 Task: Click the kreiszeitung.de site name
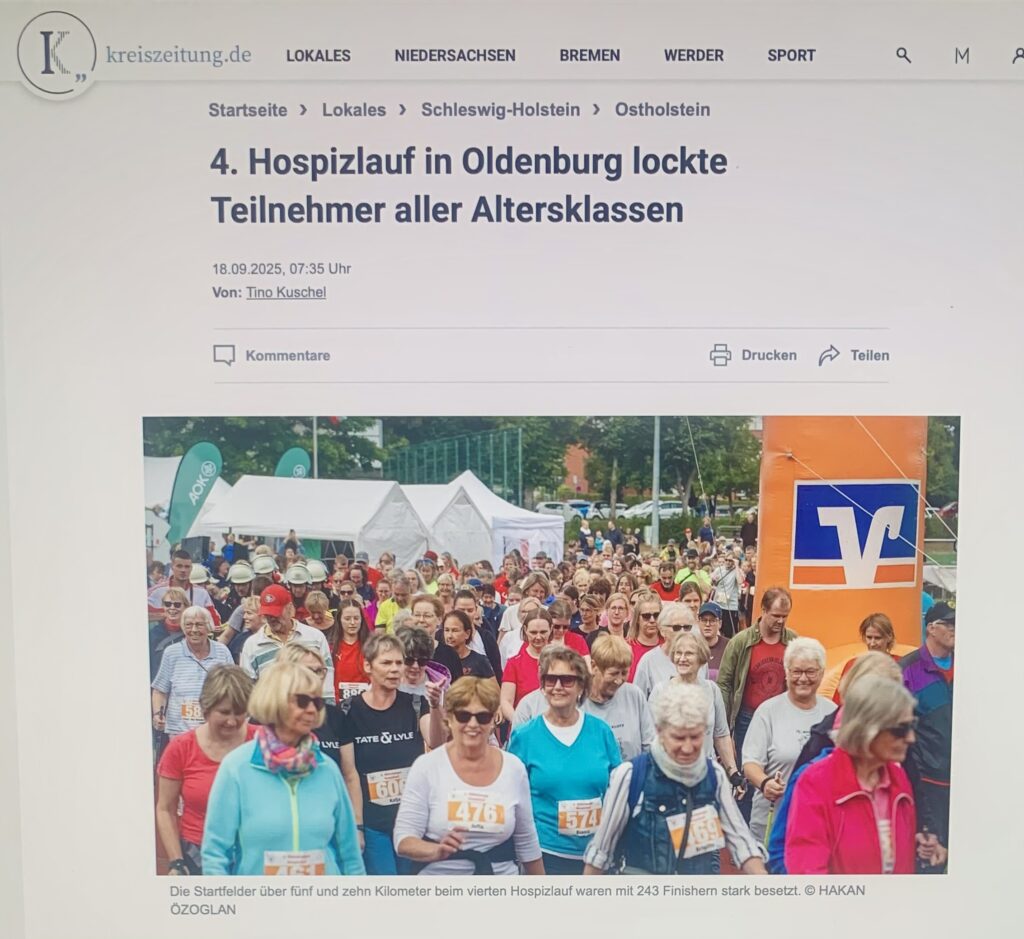point(178,55)
